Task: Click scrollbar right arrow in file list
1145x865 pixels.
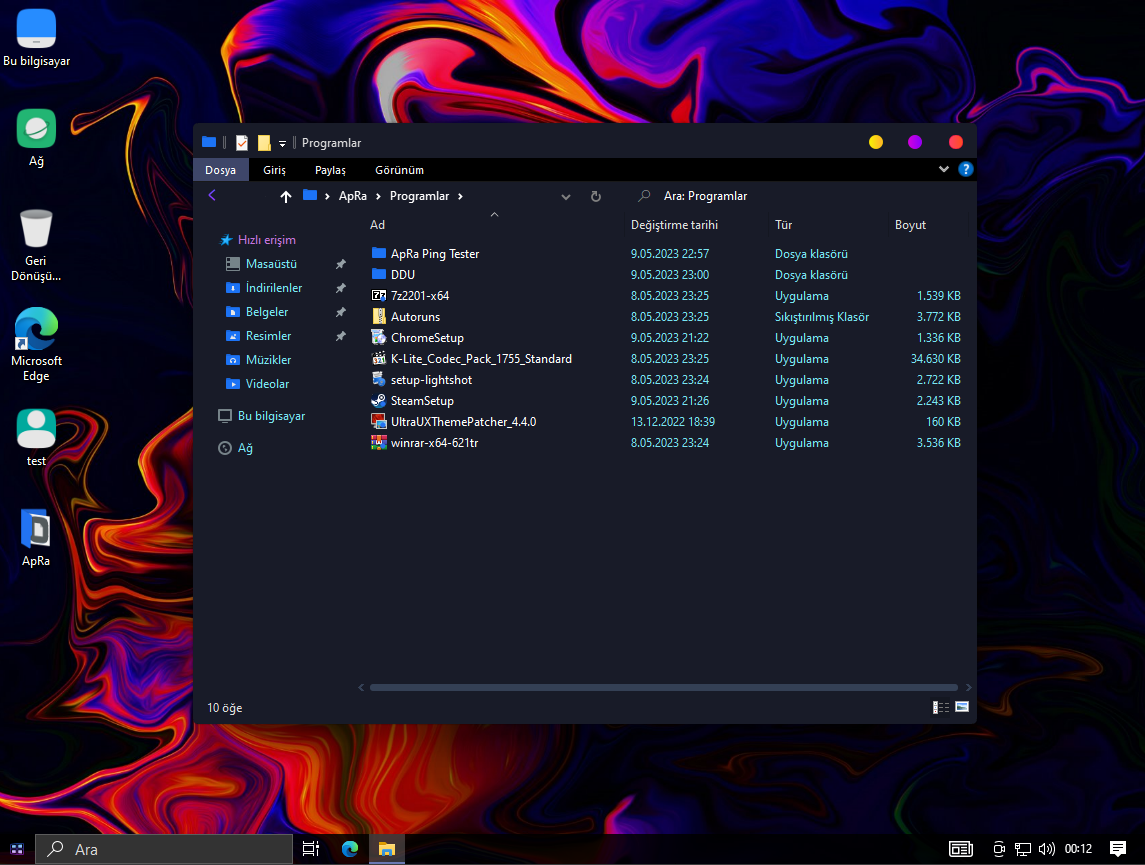Action: click(968, 688)
